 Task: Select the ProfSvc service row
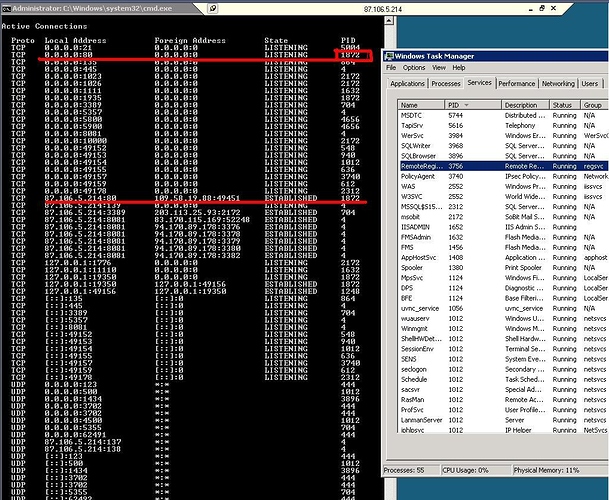pyautogui.click(x=503, y=409)
